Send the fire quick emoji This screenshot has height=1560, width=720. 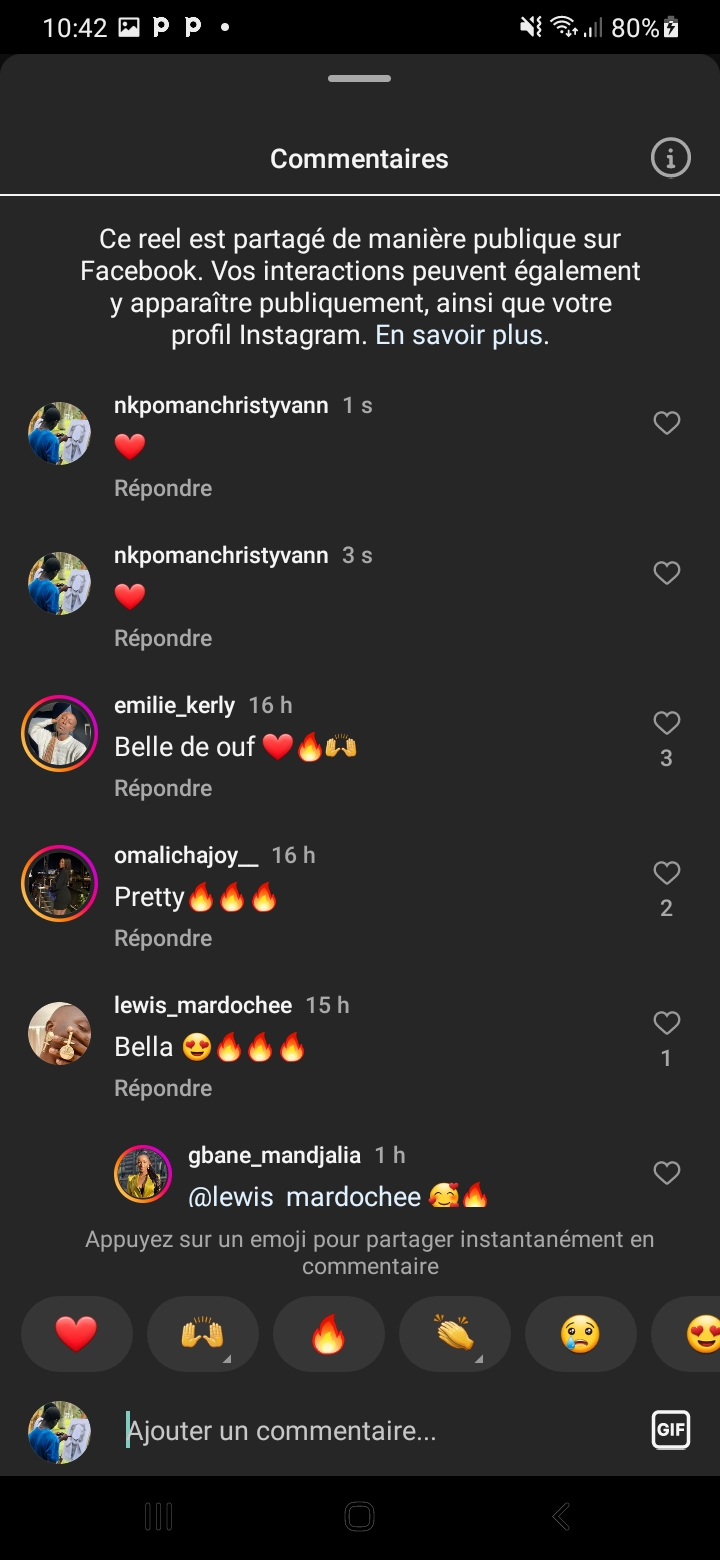(x=328, y=1333)
